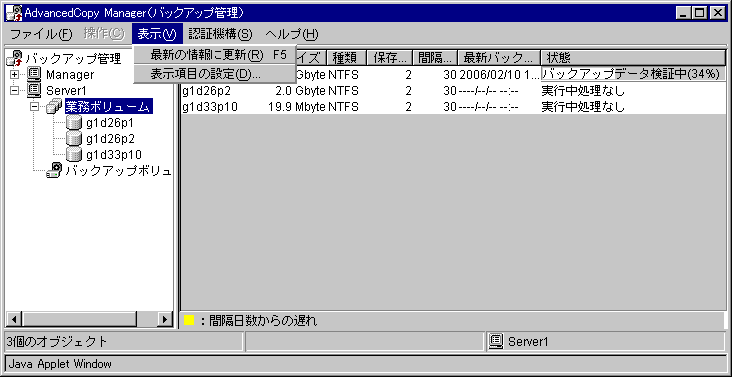Image resolution: width=732 pixels, height=377 pixels.
Task: Choose 表示項目の設定(D)... menu entry
Action: [x=215, y=74]
